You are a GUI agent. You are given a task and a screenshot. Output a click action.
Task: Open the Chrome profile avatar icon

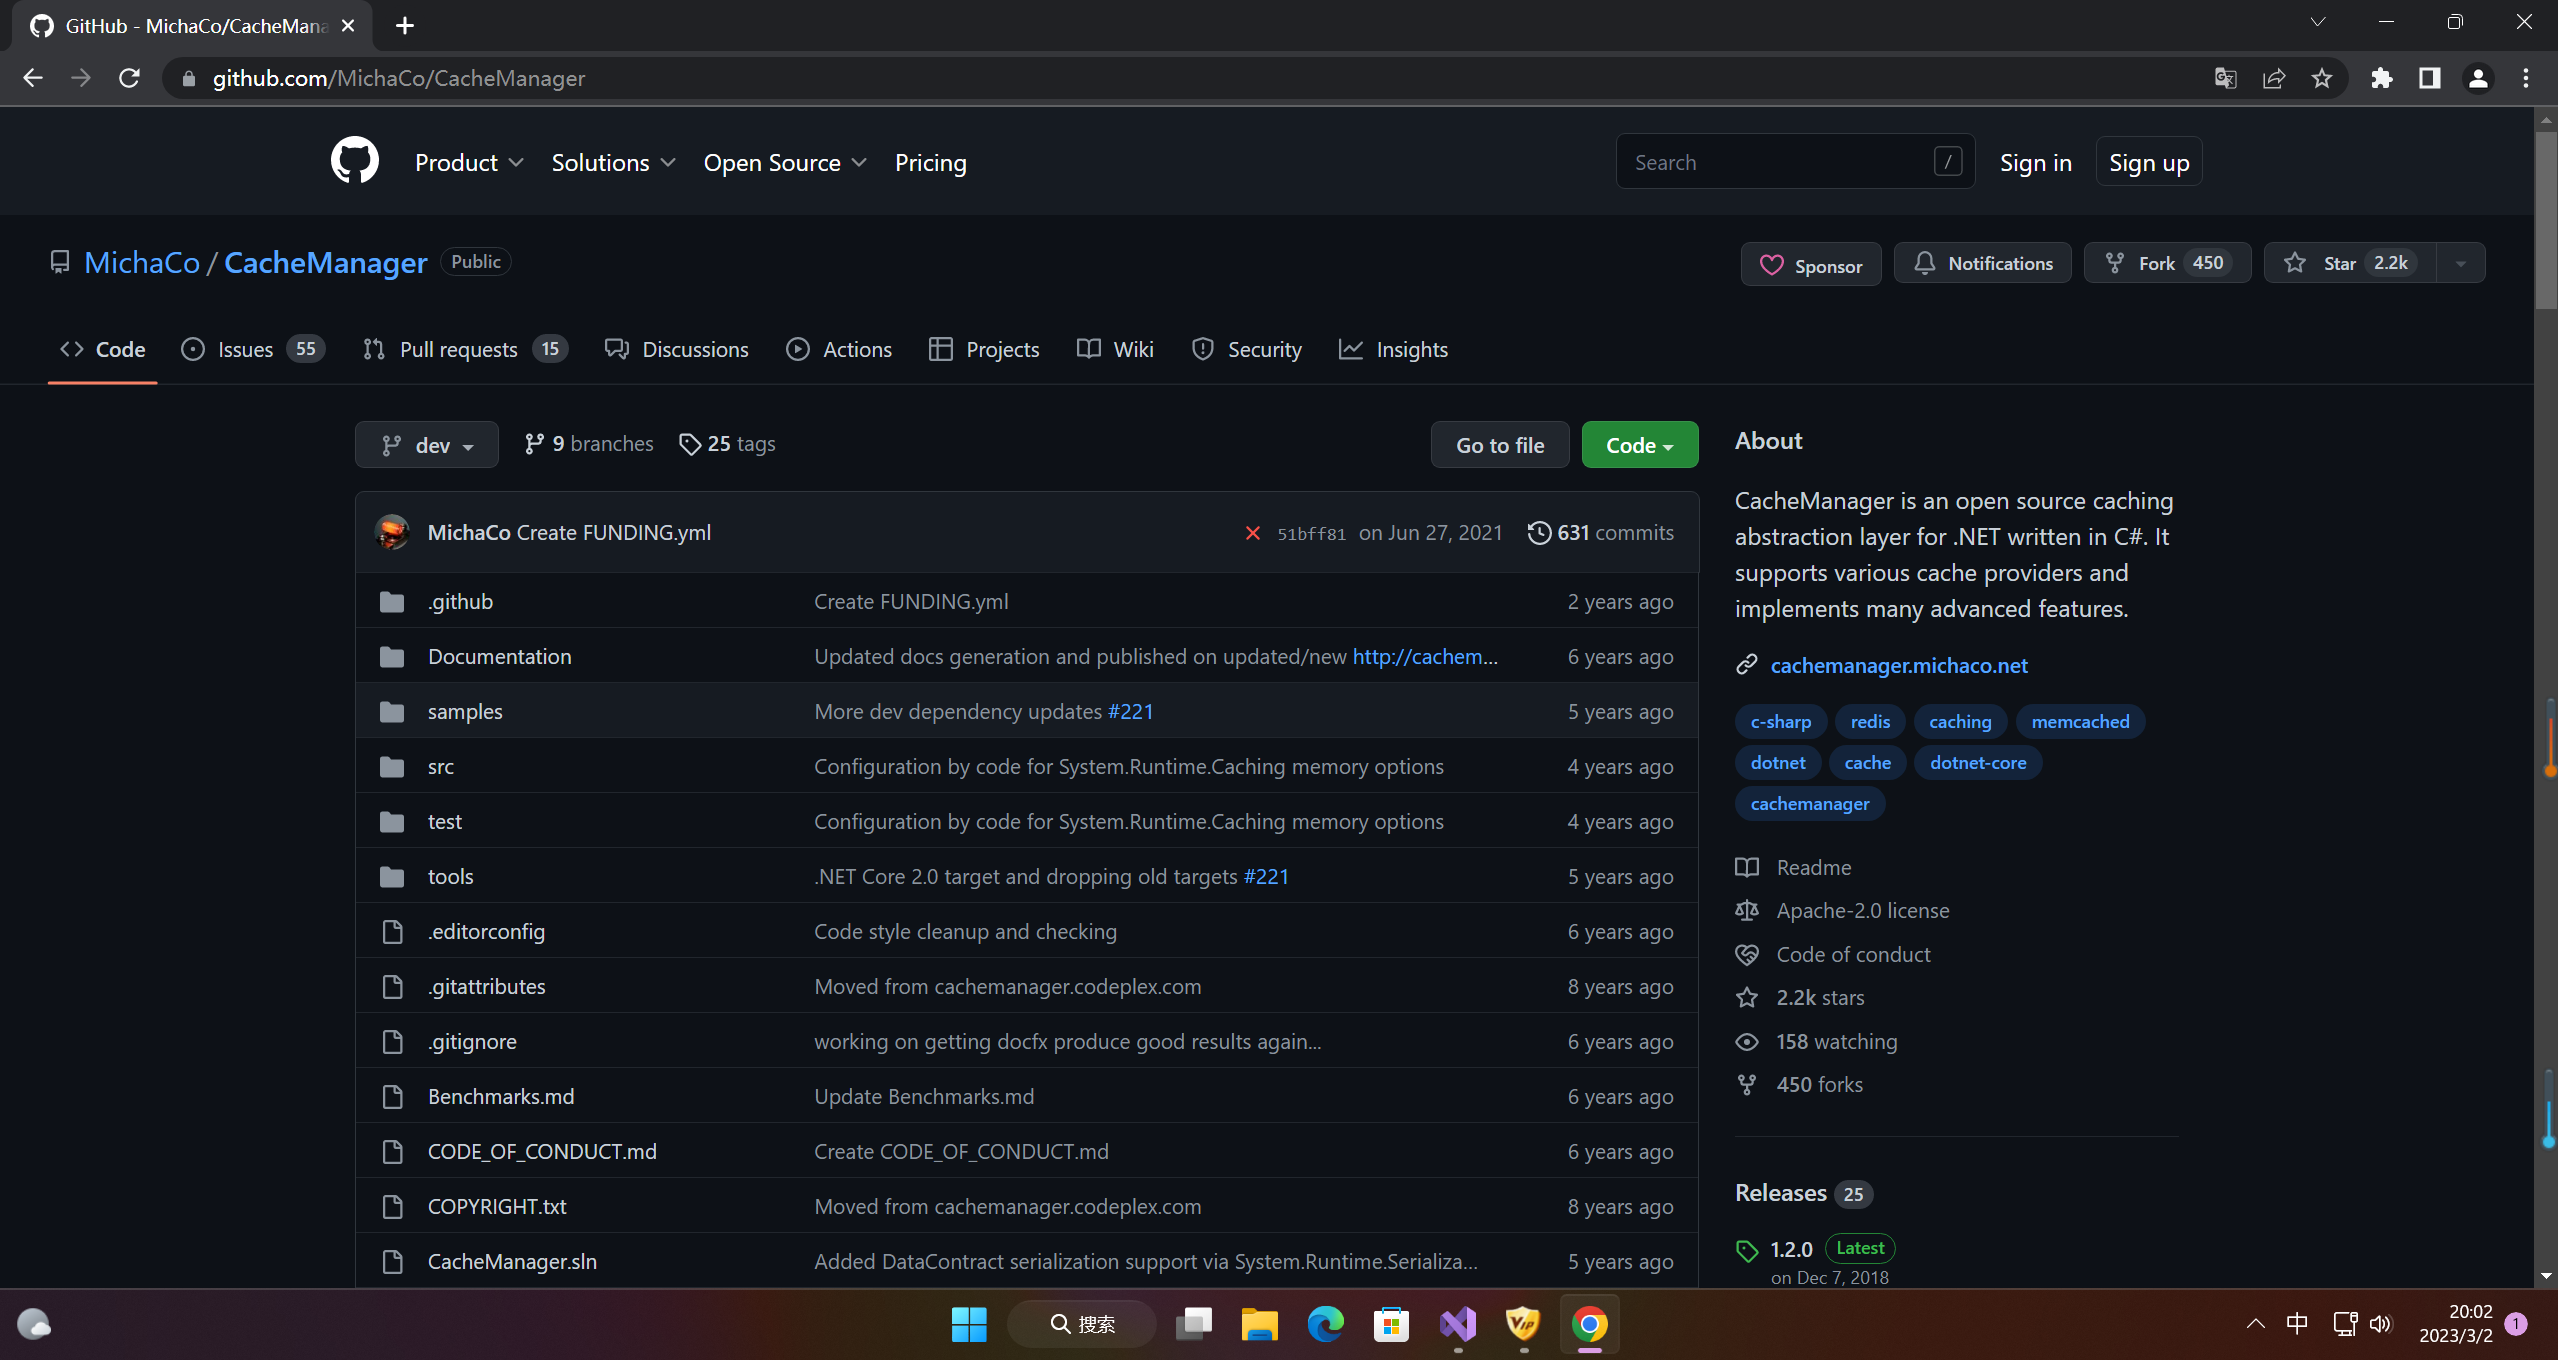(x=2478, y=78)
